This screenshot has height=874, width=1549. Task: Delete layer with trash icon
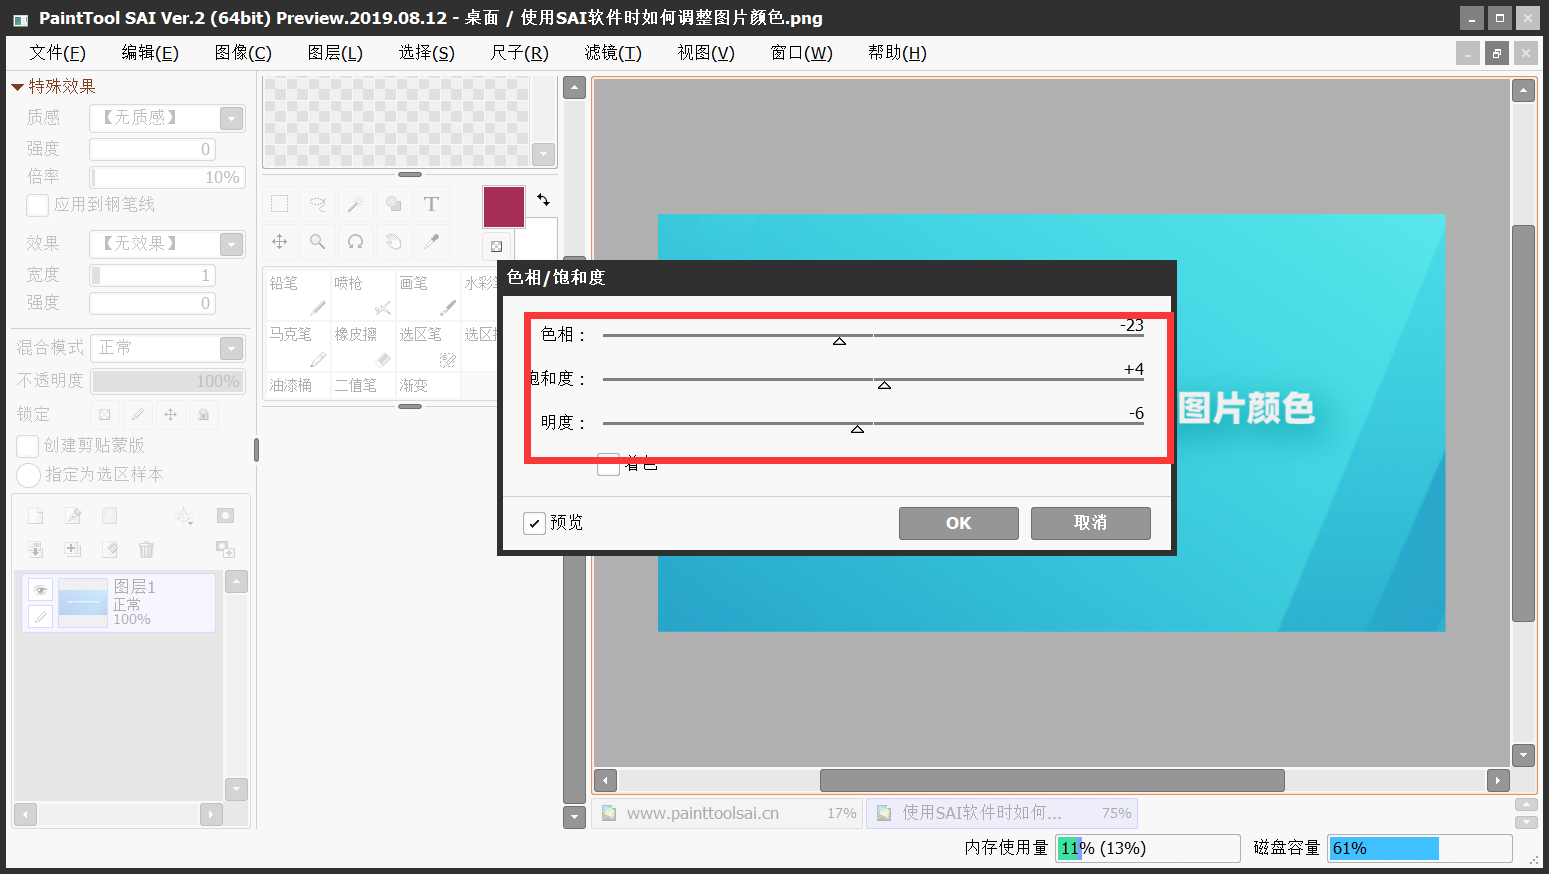click(x=147, y=549)
